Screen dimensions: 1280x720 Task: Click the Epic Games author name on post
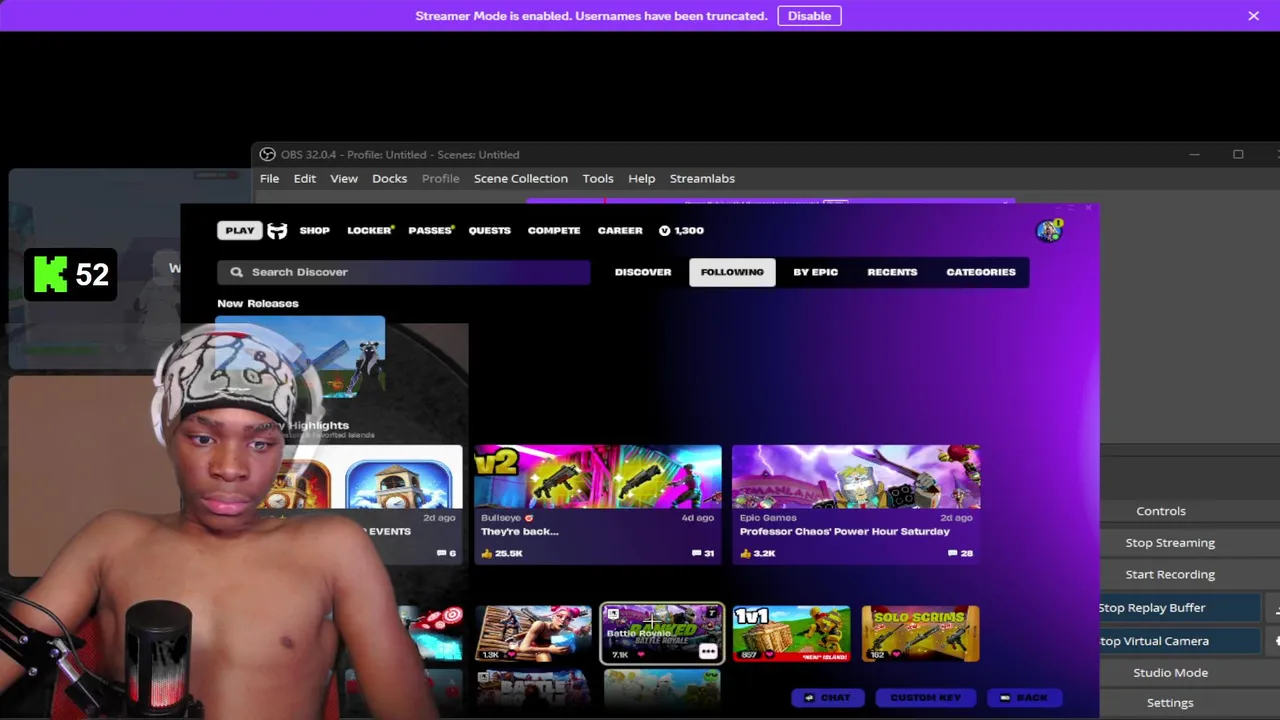pos(768,518)
